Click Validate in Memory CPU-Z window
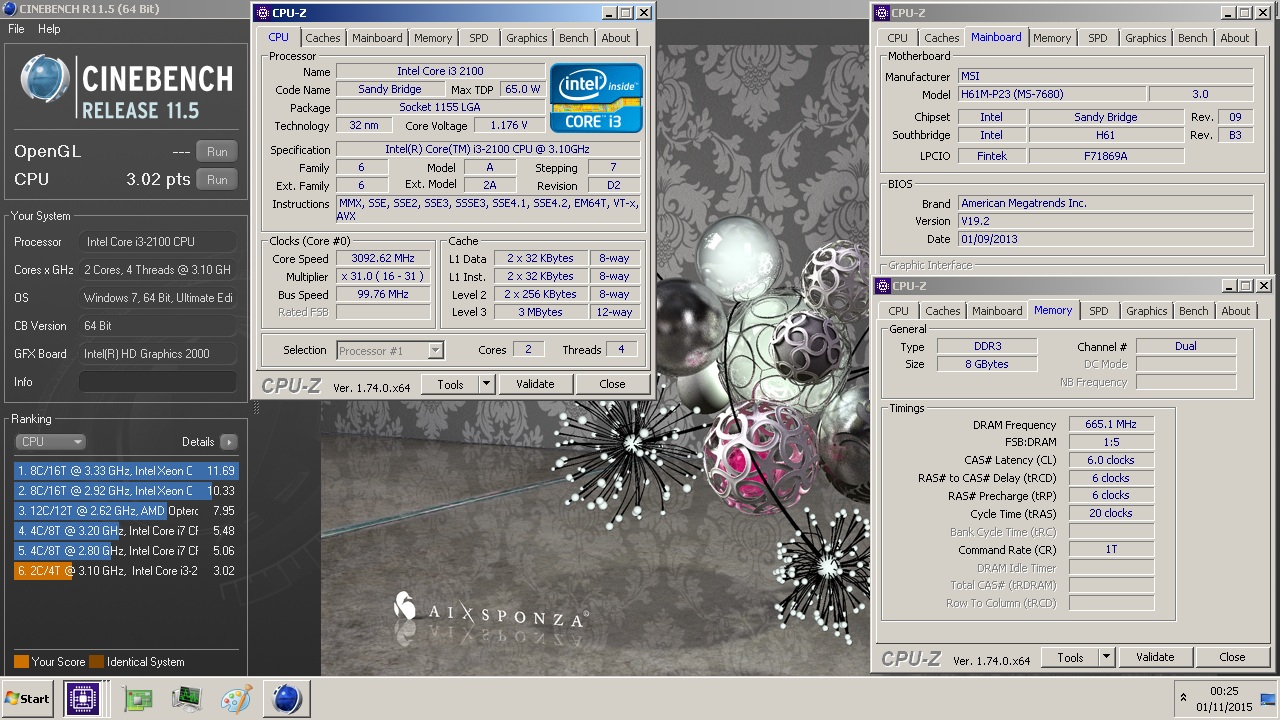This screenshot has width=1280, height=720. click(1155, 657)
